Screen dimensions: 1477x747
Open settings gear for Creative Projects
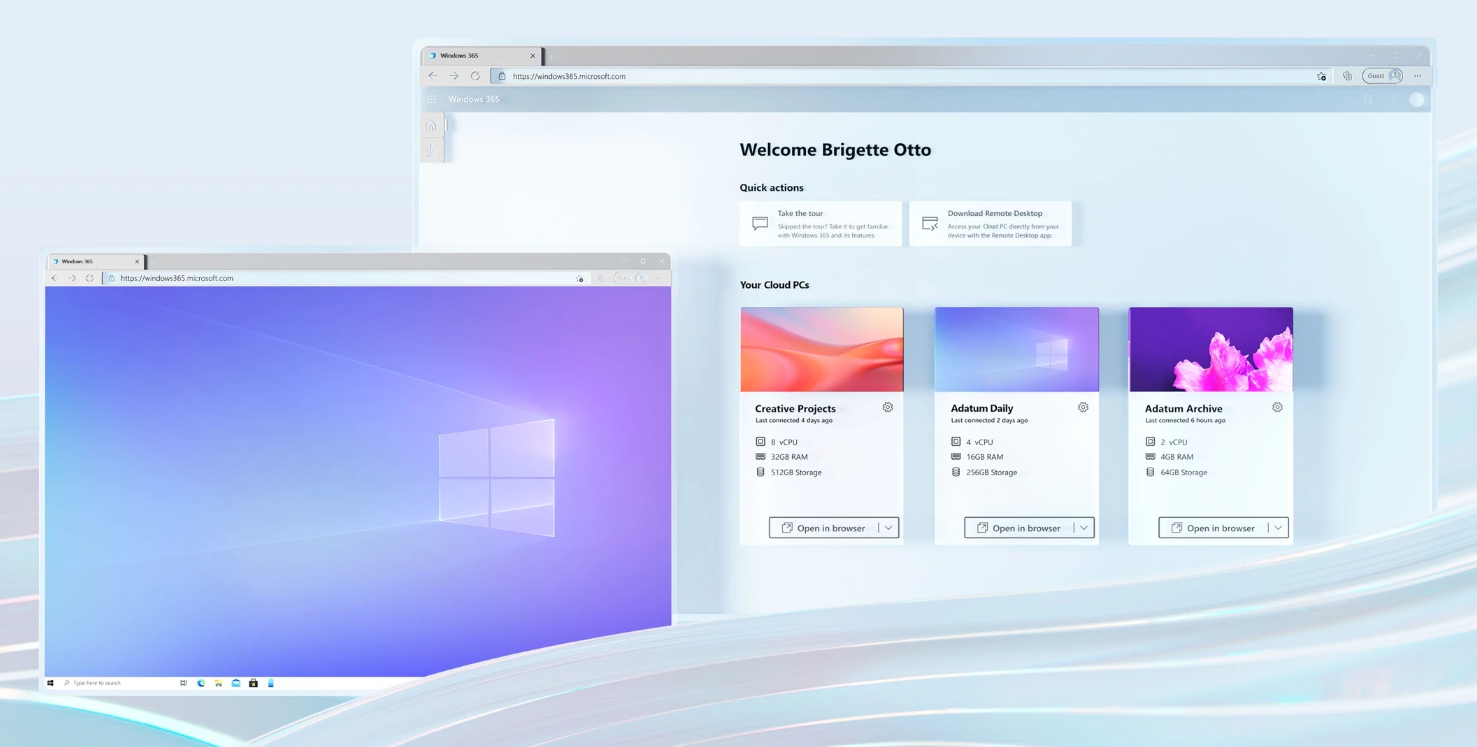[888, 408]
